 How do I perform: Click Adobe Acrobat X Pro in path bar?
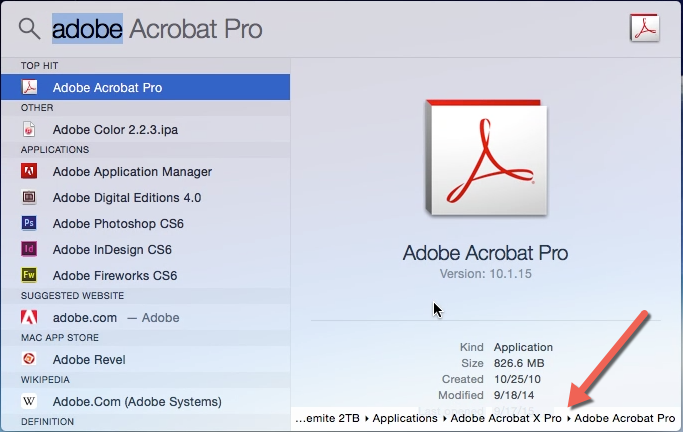click(x=506, y=418)
